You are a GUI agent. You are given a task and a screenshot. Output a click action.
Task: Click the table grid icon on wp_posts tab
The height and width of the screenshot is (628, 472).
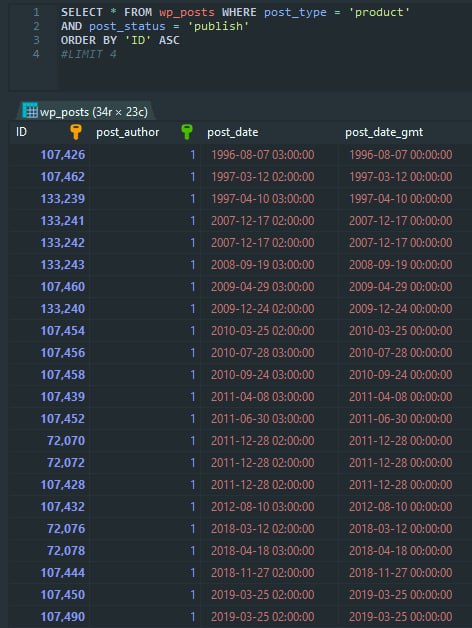pos(30,111)
